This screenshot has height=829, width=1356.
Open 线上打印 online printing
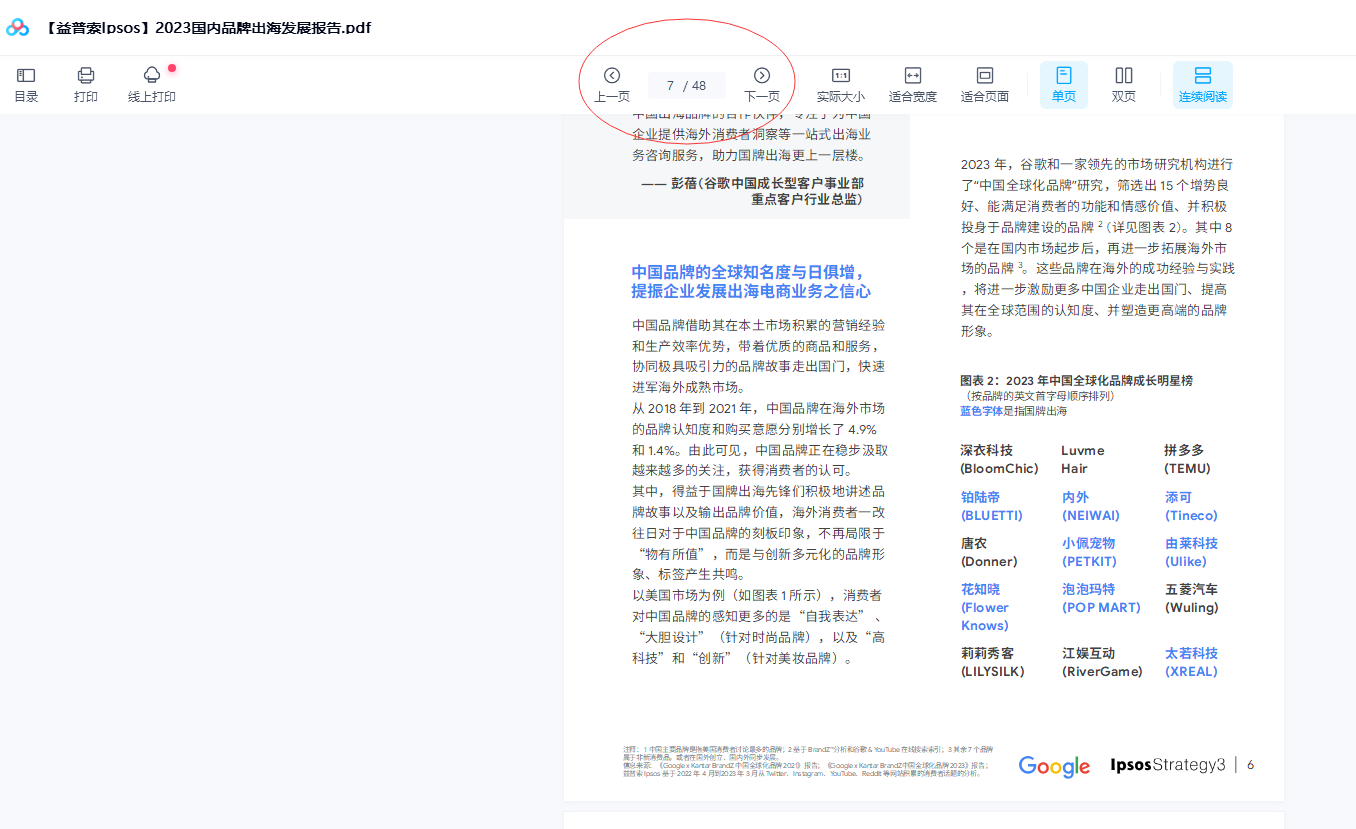[x=152, y=84]
